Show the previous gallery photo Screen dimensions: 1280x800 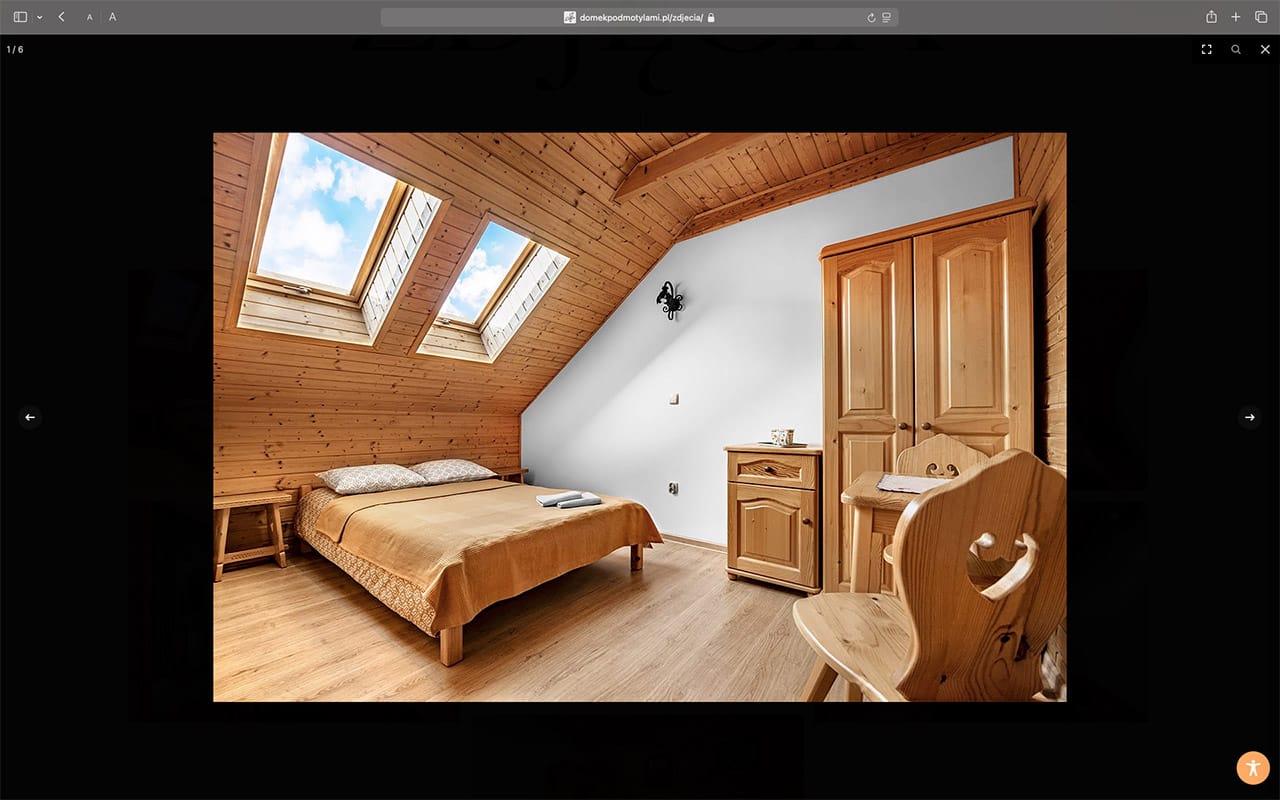click(x=30, y=417)
